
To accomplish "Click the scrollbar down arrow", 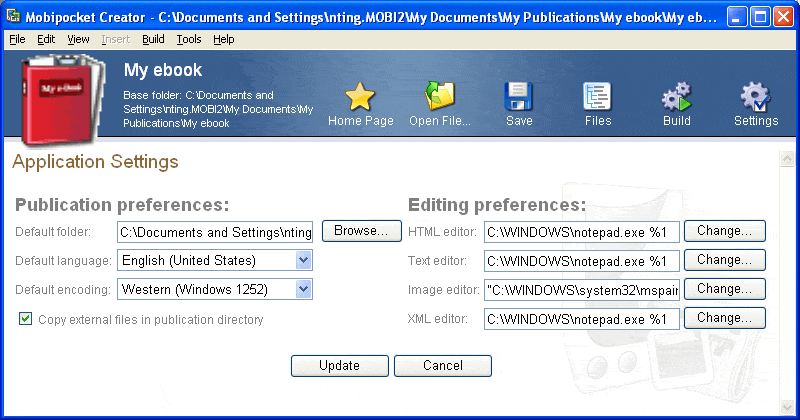I will (787, 407).
